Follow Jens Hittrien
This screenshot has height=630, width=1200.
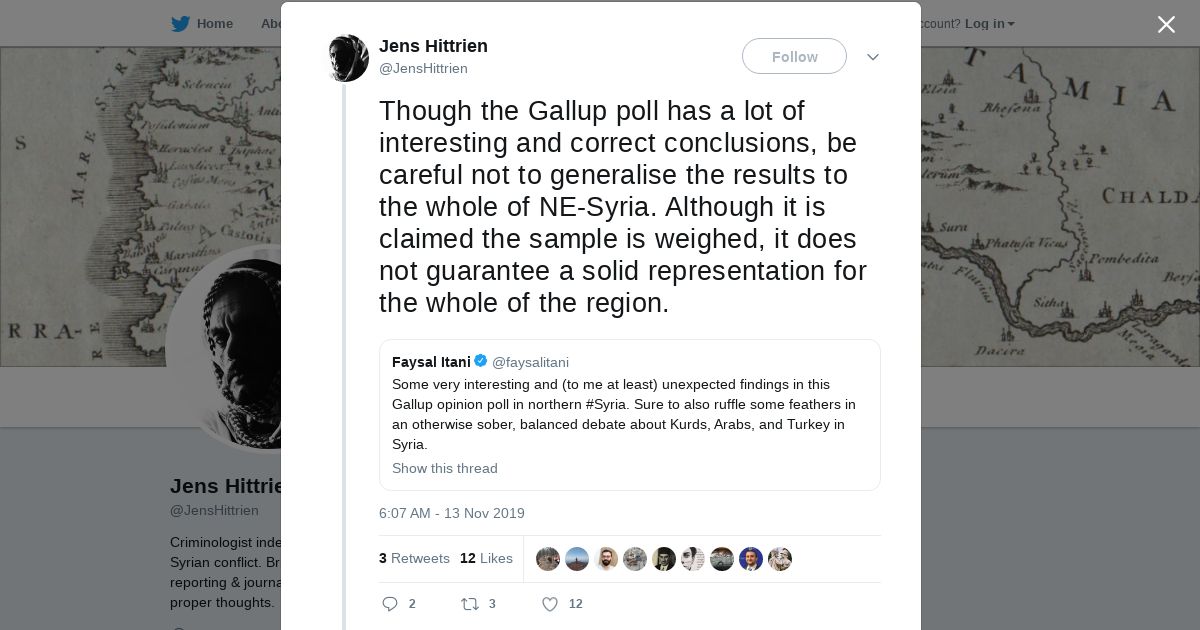pos(794,57)
